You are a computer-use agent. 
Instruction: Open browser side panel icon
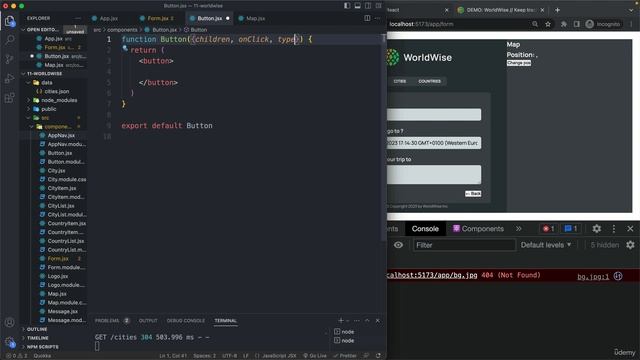pyautogui.click(x=576, y=24)
